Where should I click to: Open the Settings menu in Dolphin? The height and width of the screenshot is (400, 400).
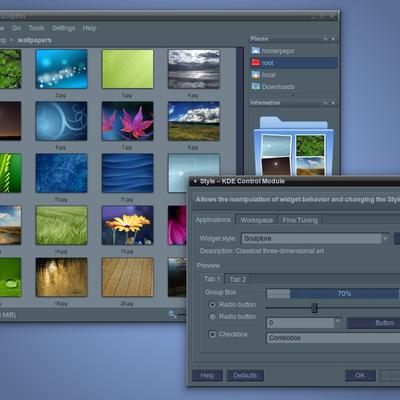(x=63, y=28)
